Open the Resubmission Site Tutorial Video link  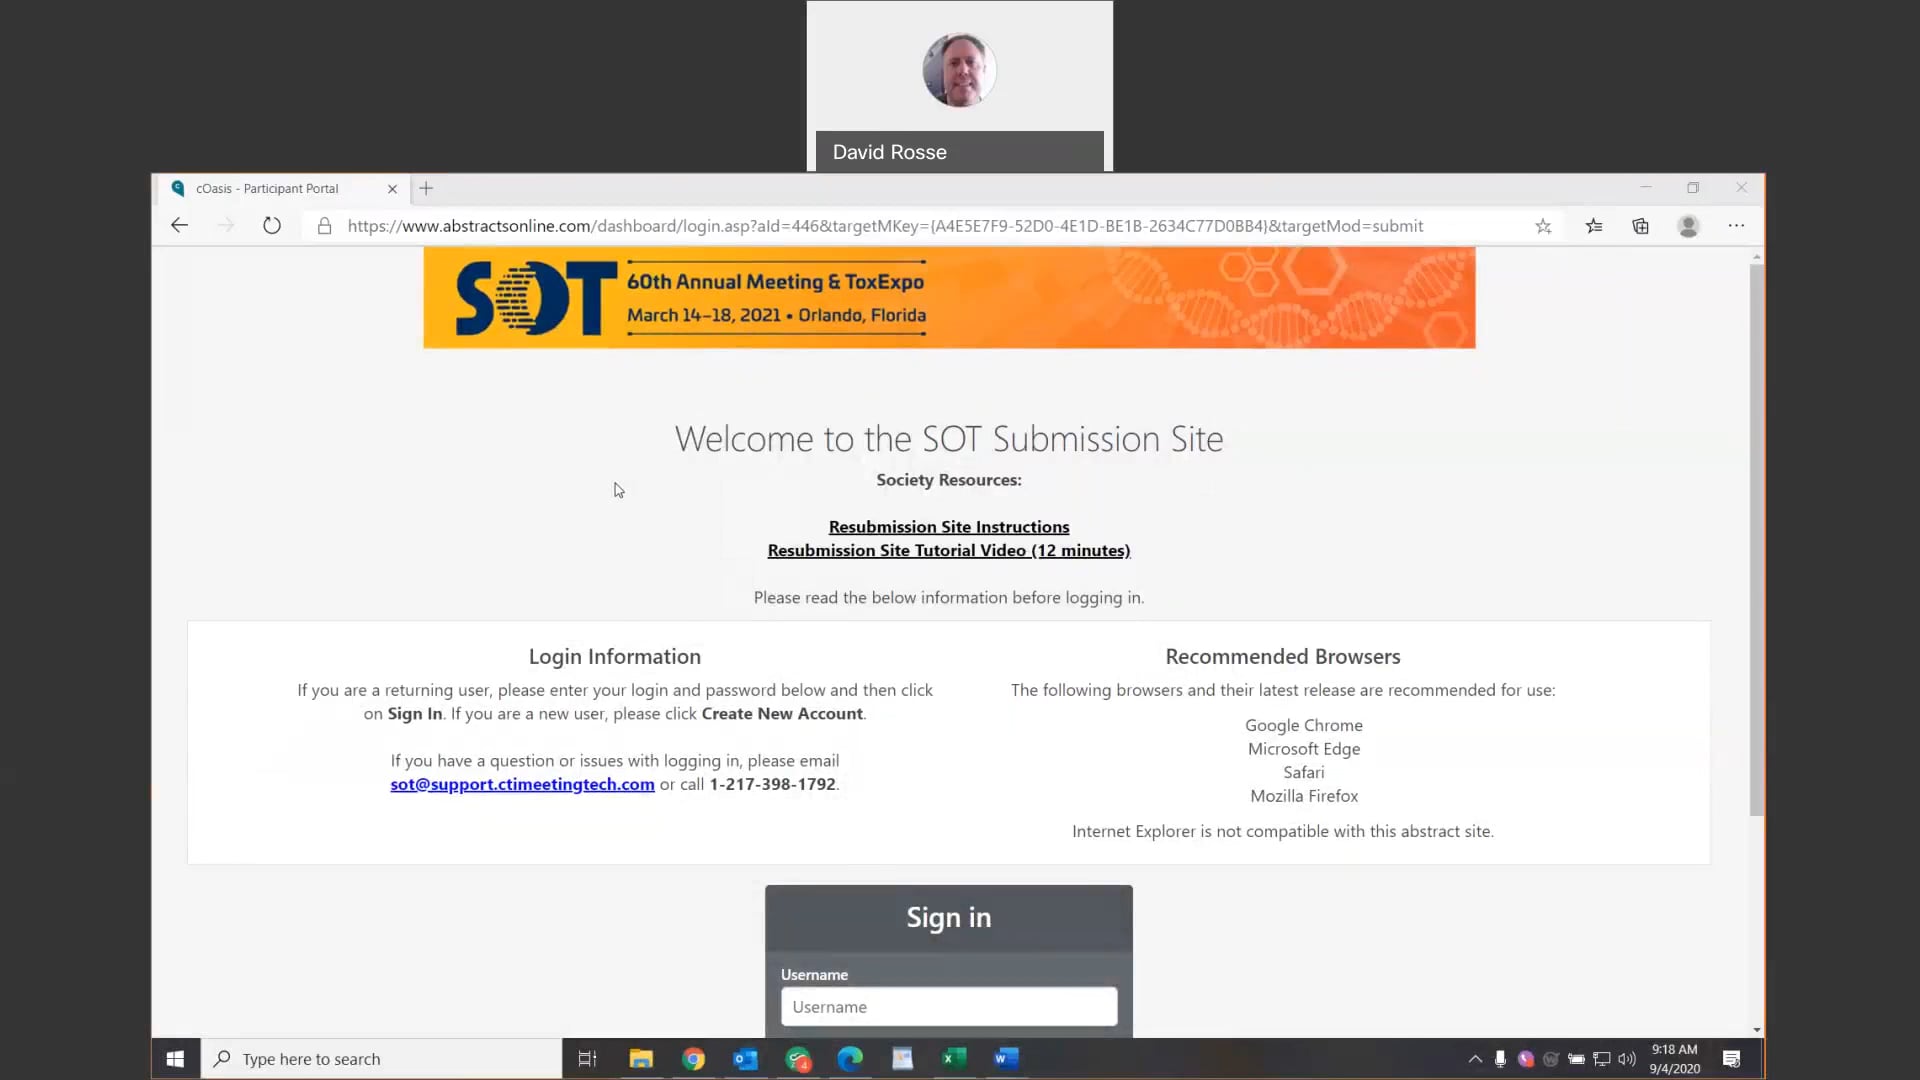(x=948, y=550)
